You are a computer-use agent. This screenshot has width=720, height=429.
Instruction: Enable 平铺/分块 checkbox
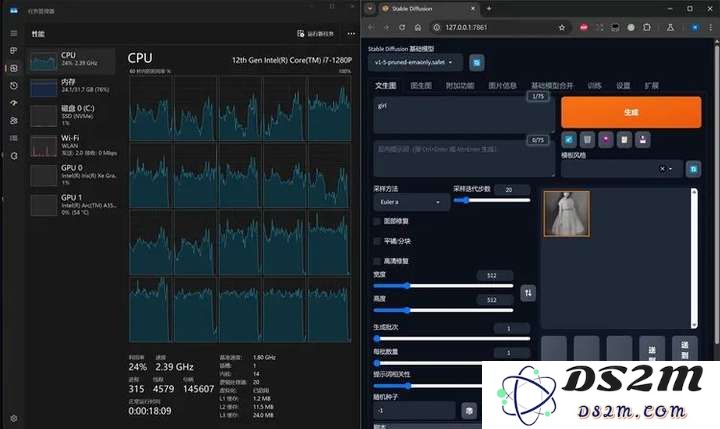click(x=377, y=241)
